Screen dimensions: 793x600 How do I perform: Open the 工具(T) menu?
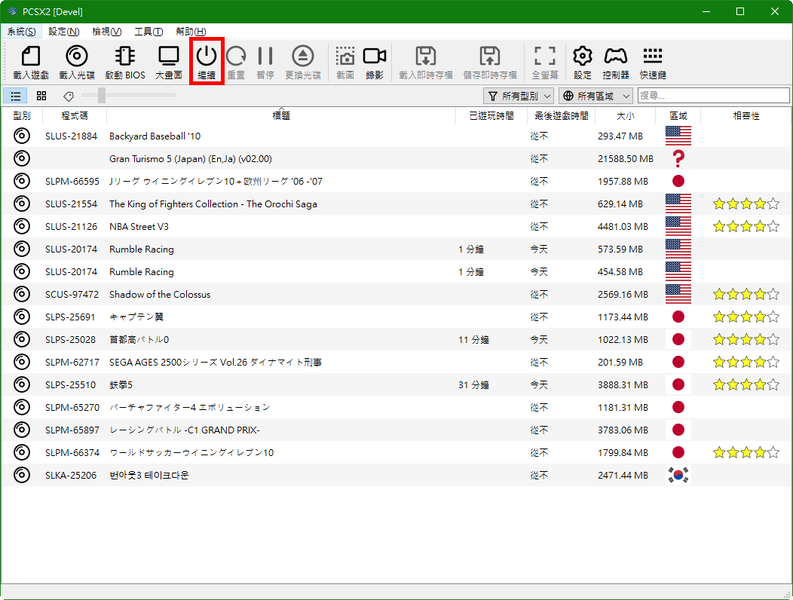(148, 31)
